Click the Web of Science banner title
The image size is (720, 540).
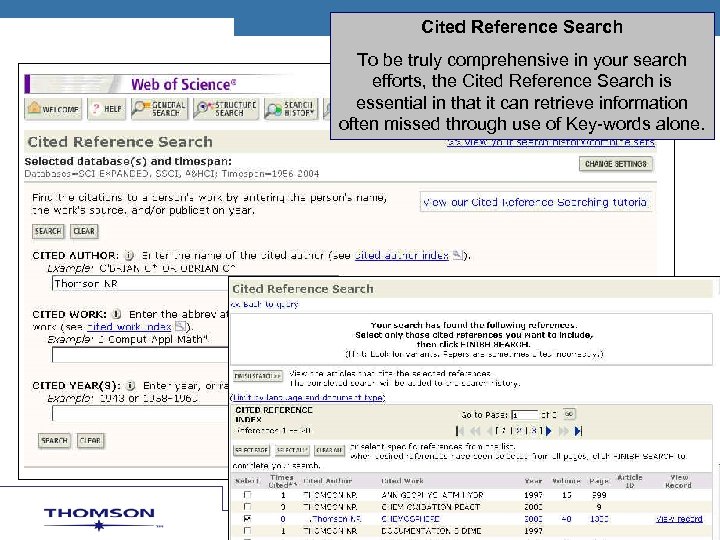pos(184,84)
